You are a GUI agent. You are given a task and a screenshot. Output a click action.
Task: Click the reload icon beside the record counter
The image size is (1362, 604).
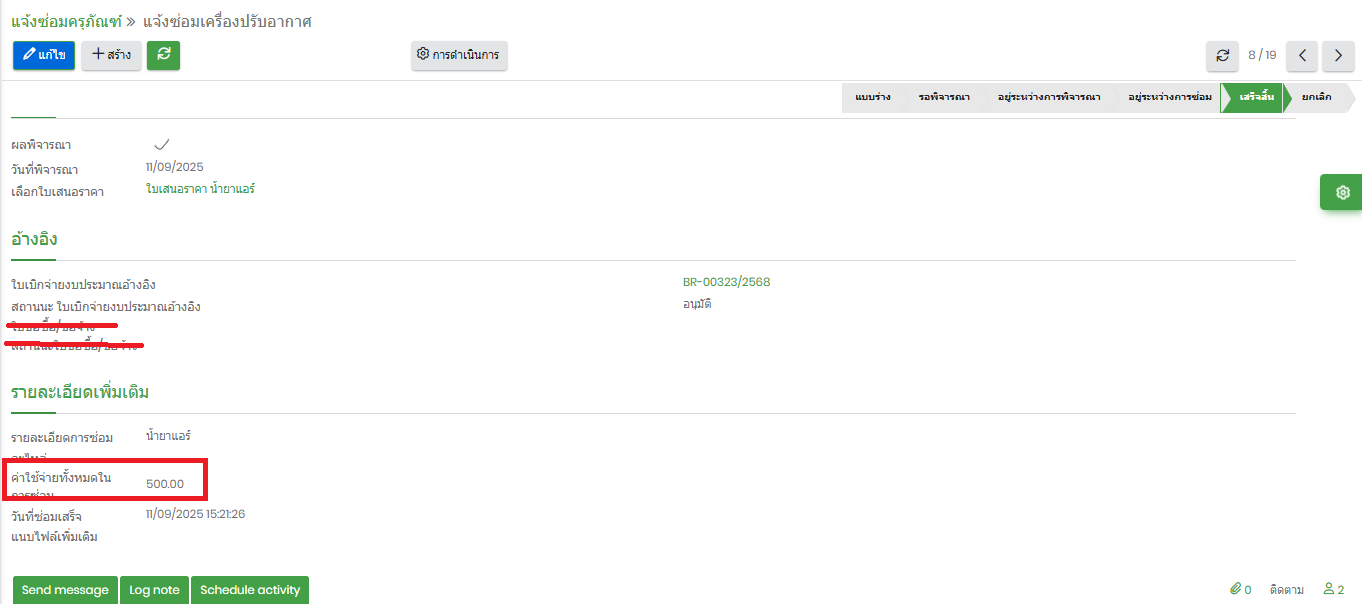point(1222,55)
